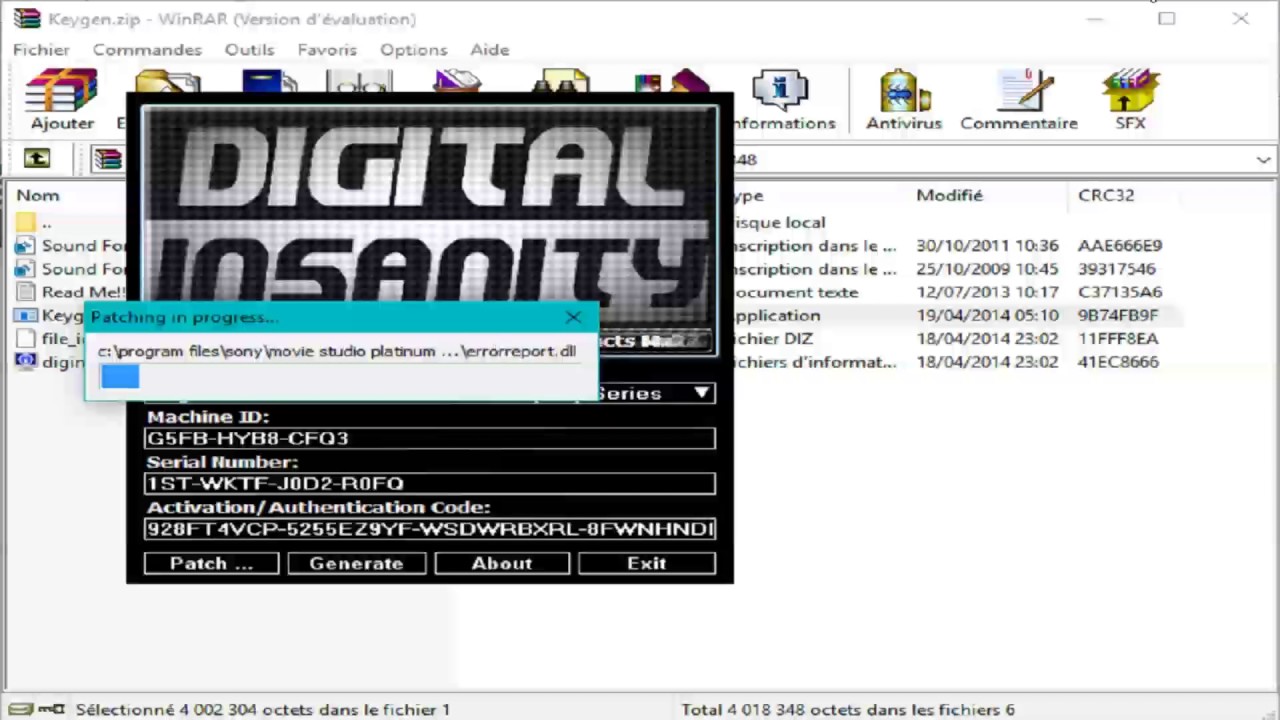Close the Patching in progress dialog
The image size is (1280, 720).
pyautogui.click(x=573, y=317)
